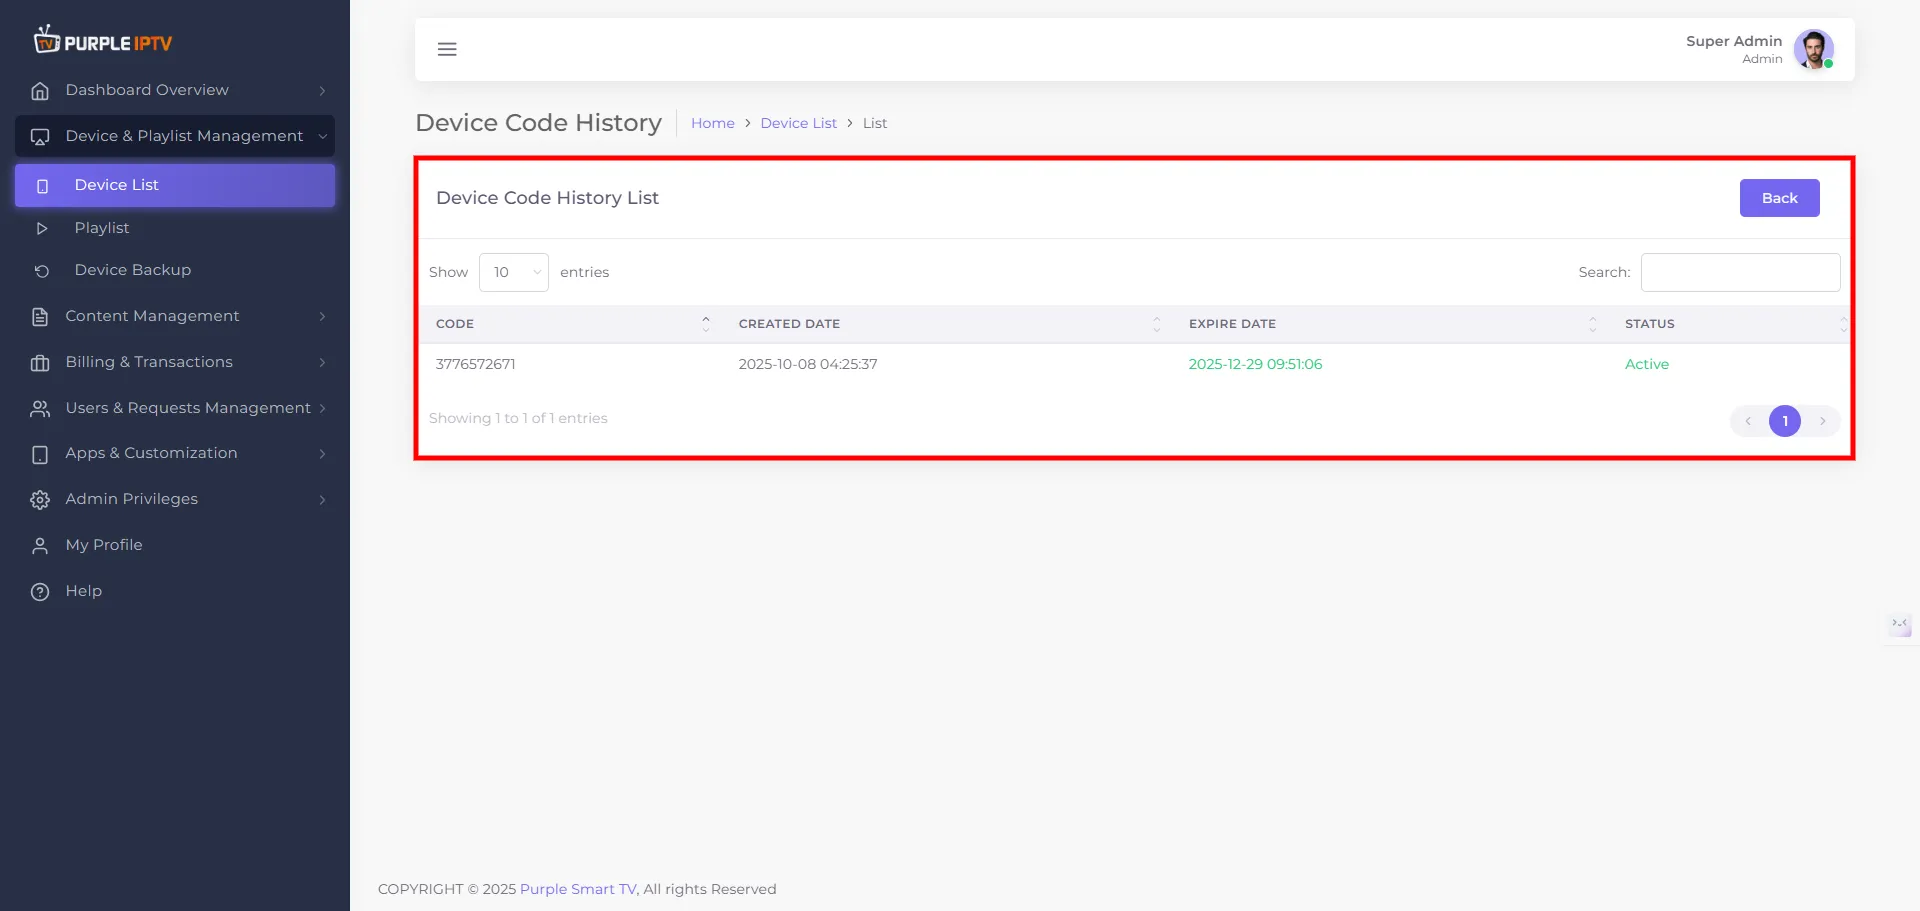The height and width of the screenshot is (911, 1920).
Task: Expand Dashboard Overview chevron
Action: [x=322, y=91]
